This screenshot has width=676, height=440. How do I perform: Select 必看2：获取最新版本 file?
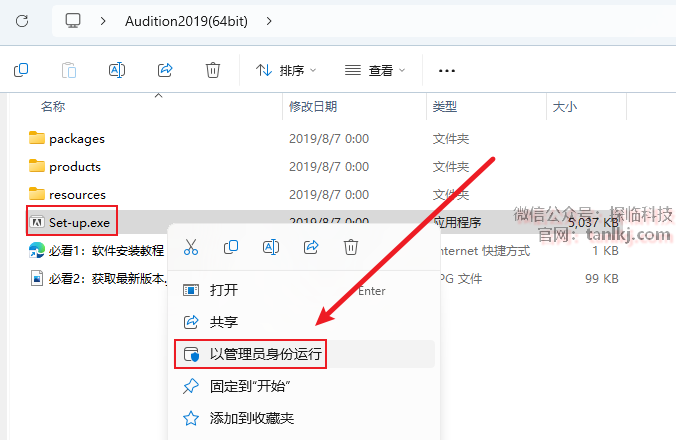(107, 279)
